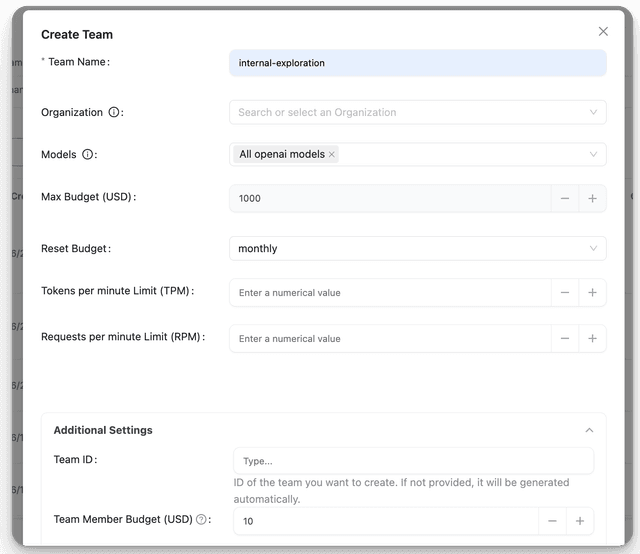This screenshot has width=640, height=554.
Task: Expand the Models dropdown arrow
Action: (593, 154)
